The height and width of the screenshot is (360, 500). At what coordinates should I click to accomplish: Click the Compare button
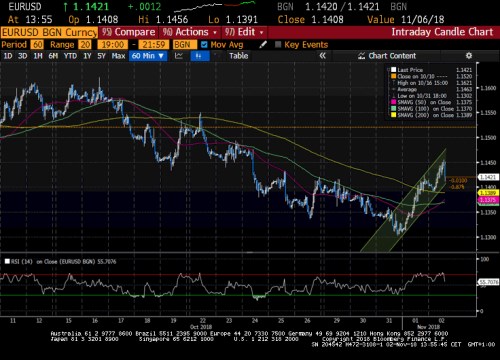pos(128,32)
